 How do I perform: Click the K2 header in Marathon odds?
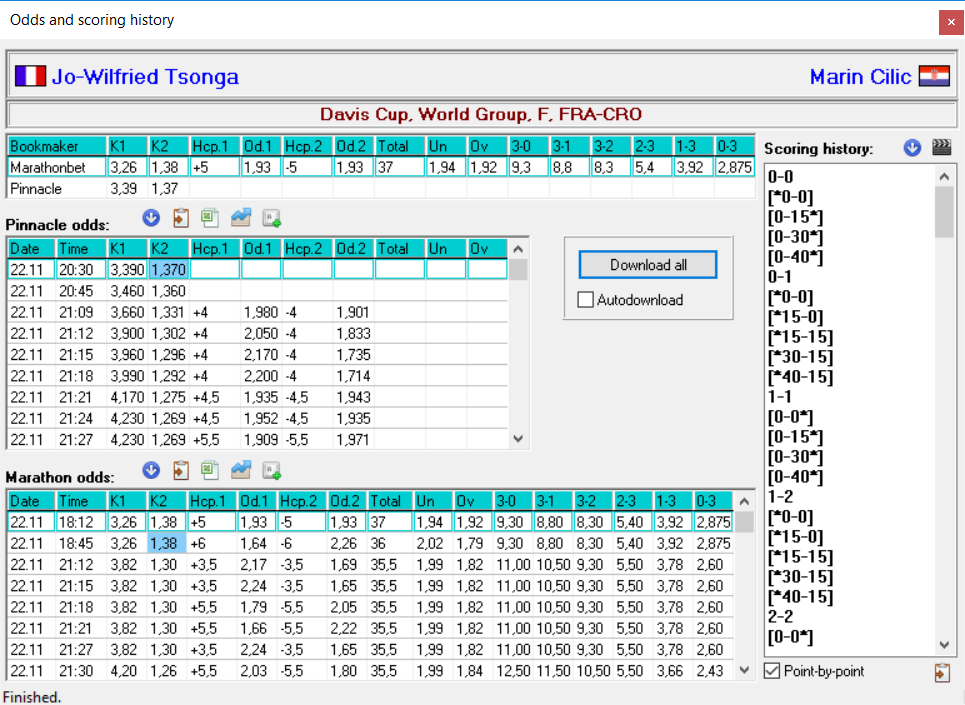point(166,501)
